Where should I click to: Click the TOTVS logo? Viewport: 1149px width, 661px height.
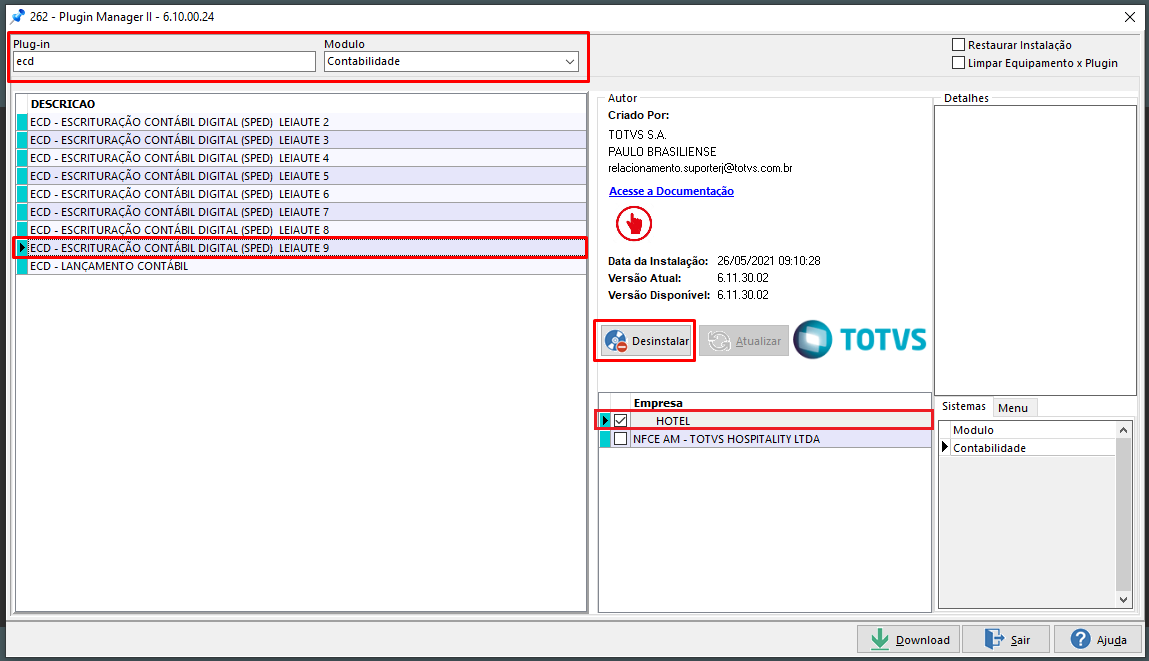[860, 339]
